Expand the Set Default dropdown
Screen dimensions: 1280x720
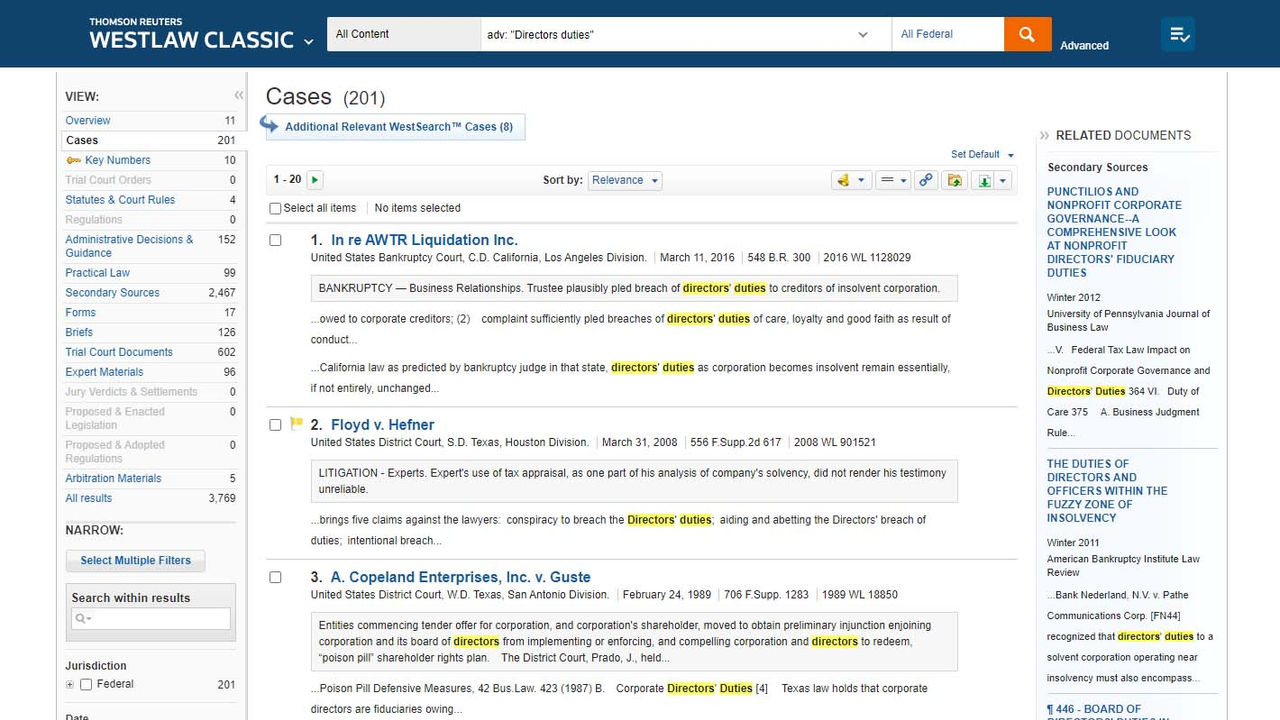click(982, 155)
